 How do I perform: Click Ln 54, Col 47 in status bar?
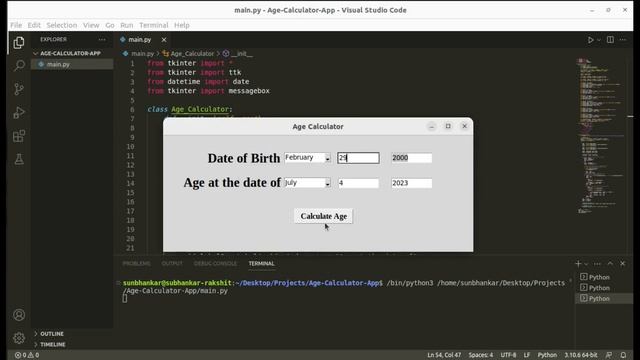point(444,355)
